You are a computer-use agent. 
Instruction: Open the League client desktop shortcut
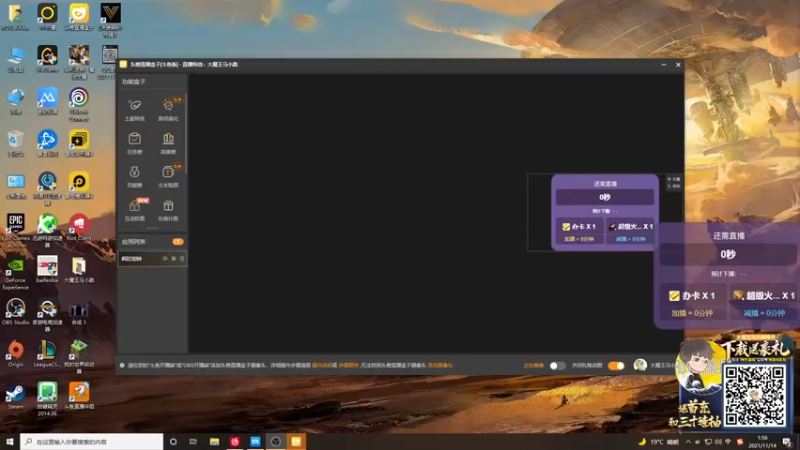(x=47, y=354)
